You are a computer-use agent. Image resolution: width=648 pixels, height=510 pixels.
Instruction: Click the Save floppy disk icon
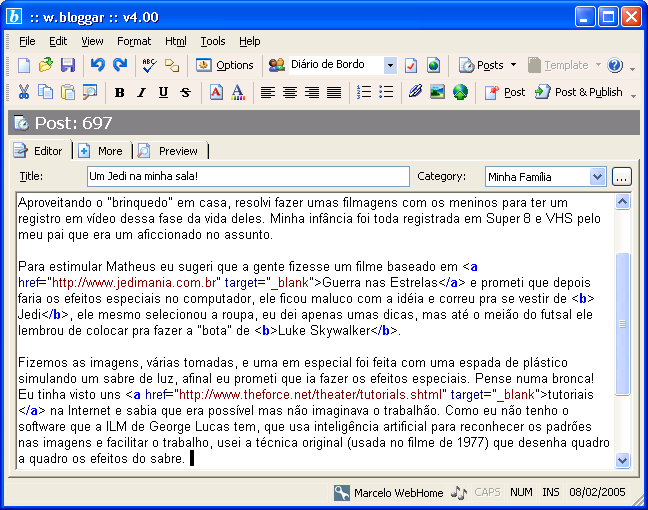coord(68,65)
